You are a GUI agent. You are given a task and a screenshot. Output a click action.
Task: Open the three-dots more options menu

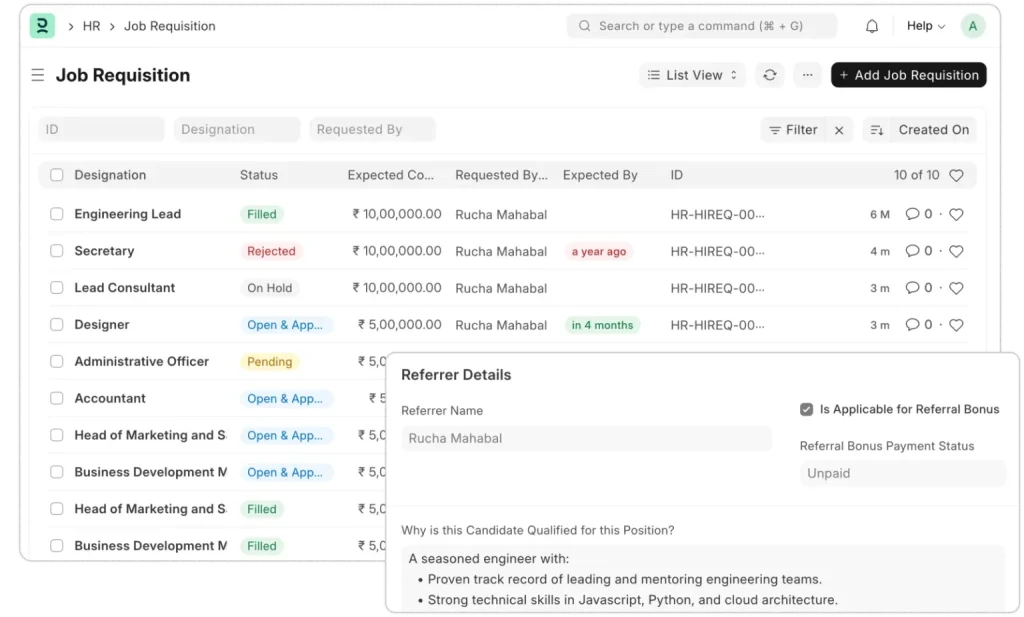(808, 75)
